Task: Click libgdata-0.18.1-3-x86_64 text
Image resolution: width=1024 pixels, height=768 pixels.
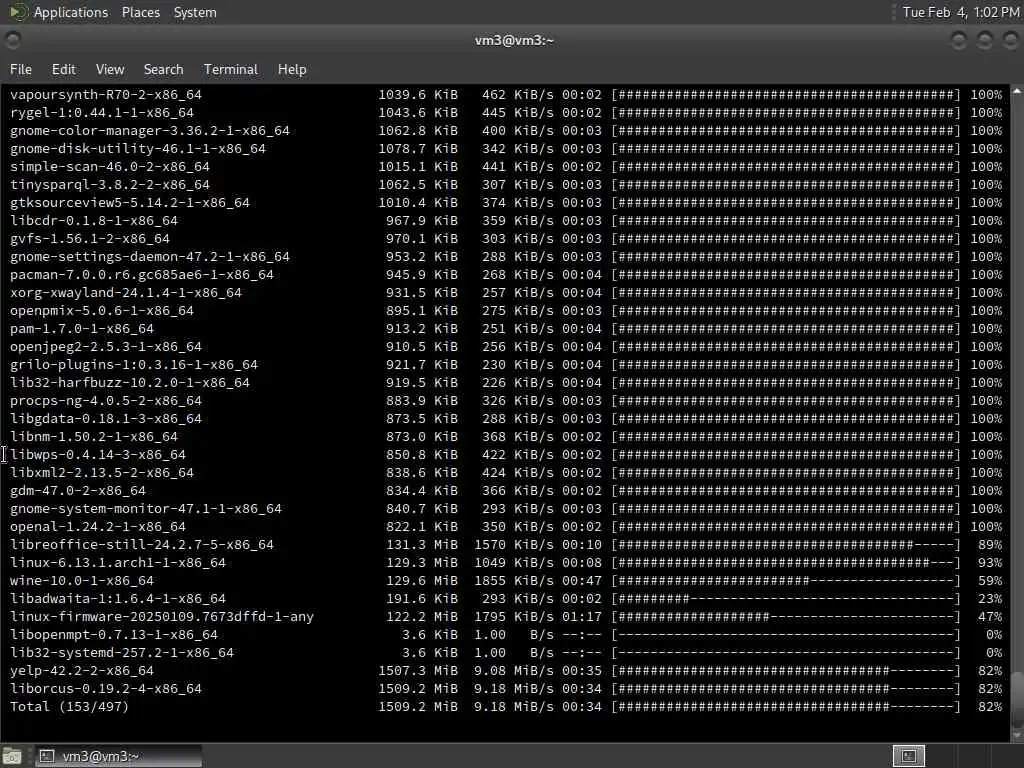Action: [106, 419]
